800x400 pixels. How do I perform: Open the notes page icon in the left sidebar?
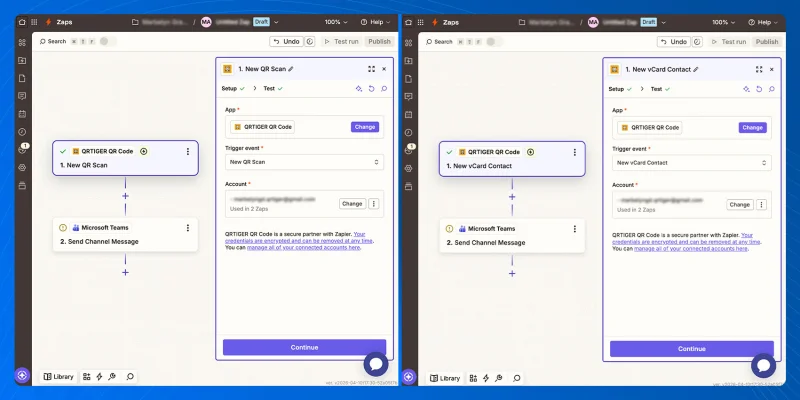click(22, 79)
